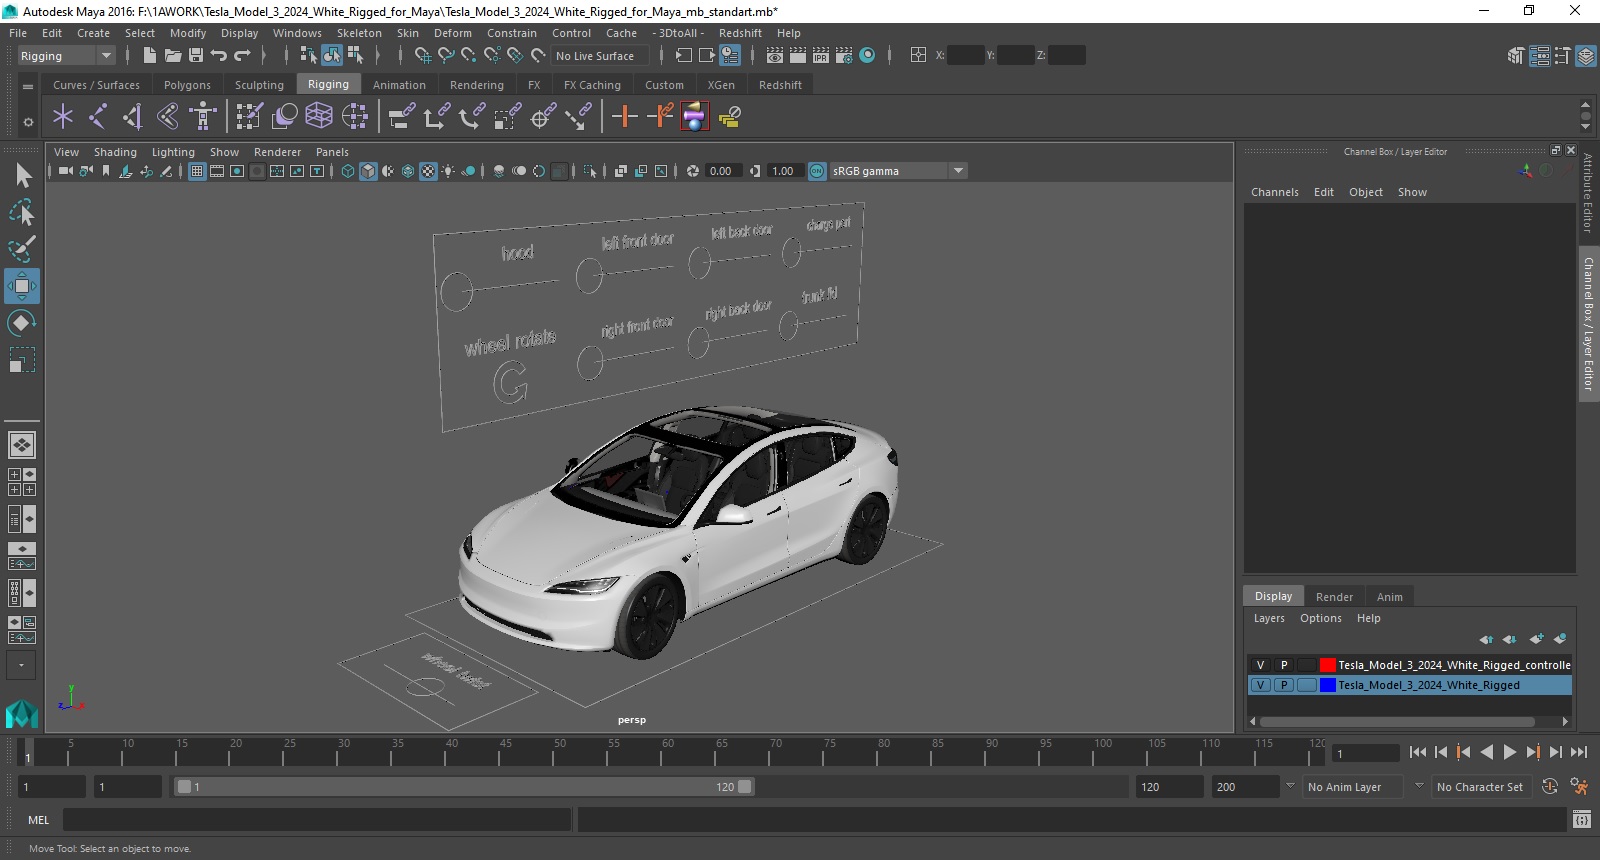Toggle playback P of the controller layer
The width and height of the screenshot is (1600, 860).
tap(1284, 665)
